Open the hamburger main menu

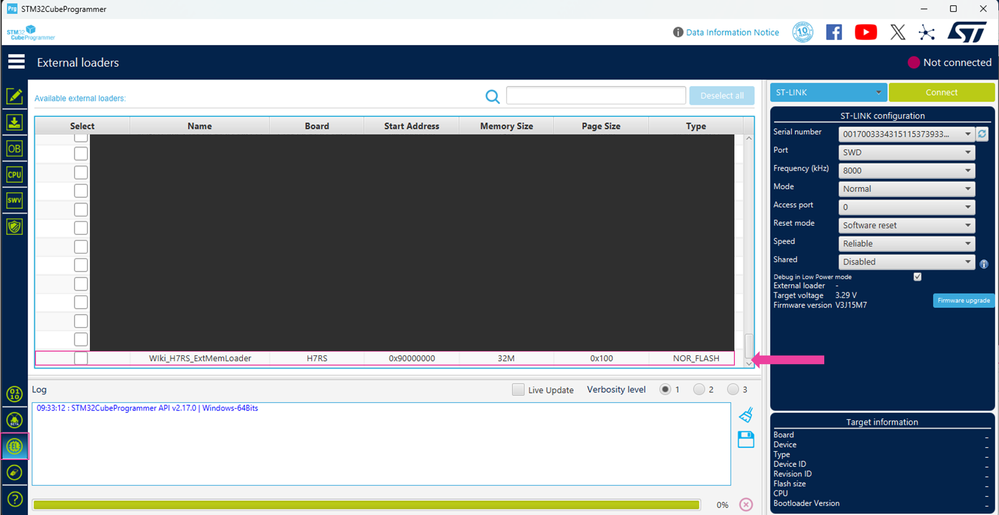[16, 62]
